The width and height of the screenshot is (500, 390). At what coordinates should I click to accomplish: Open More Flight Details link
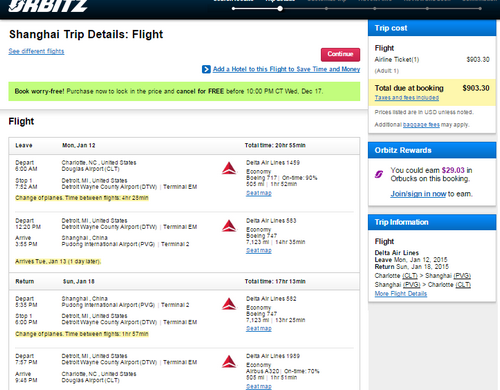point(401,294)
